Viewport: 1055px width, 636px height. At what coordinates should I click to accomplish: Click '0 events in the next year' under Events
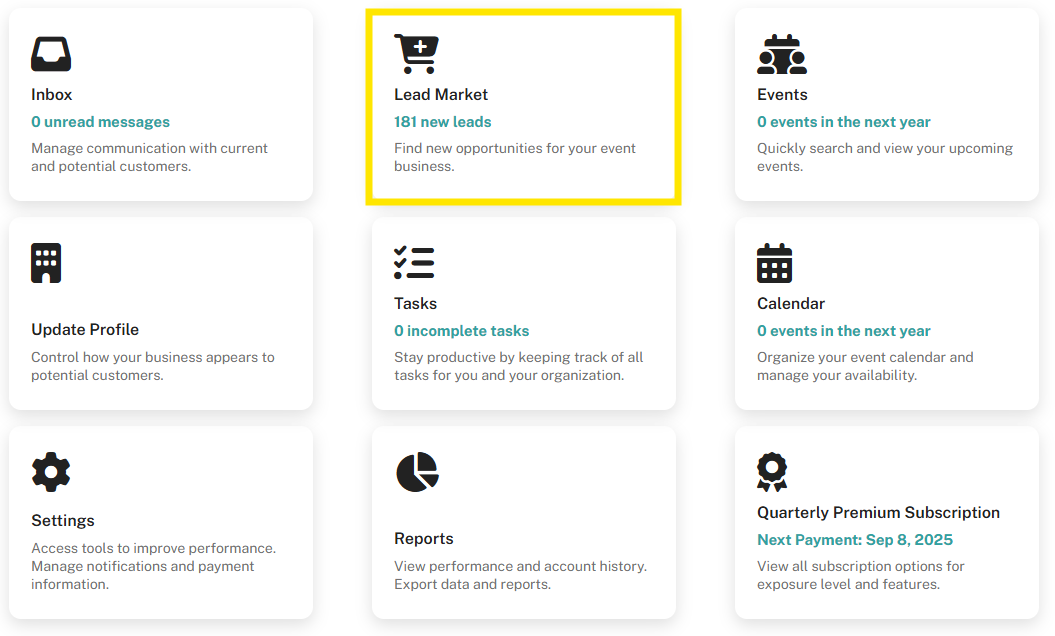tap(844, 122)
